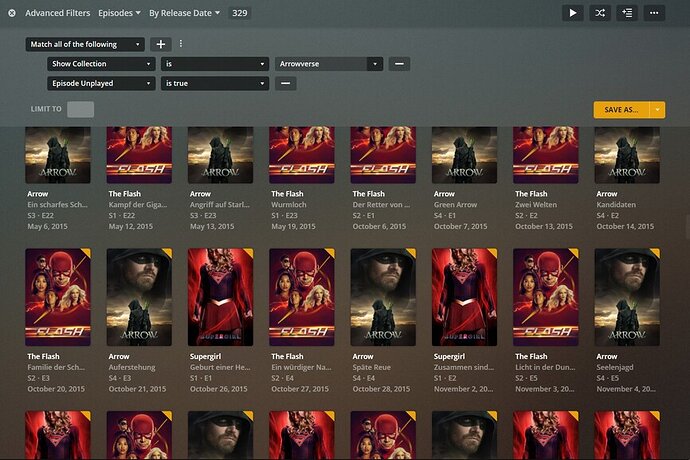690x460 pixels.
Task: Play all filtered episodes
Action: click(x=573, y=13)
